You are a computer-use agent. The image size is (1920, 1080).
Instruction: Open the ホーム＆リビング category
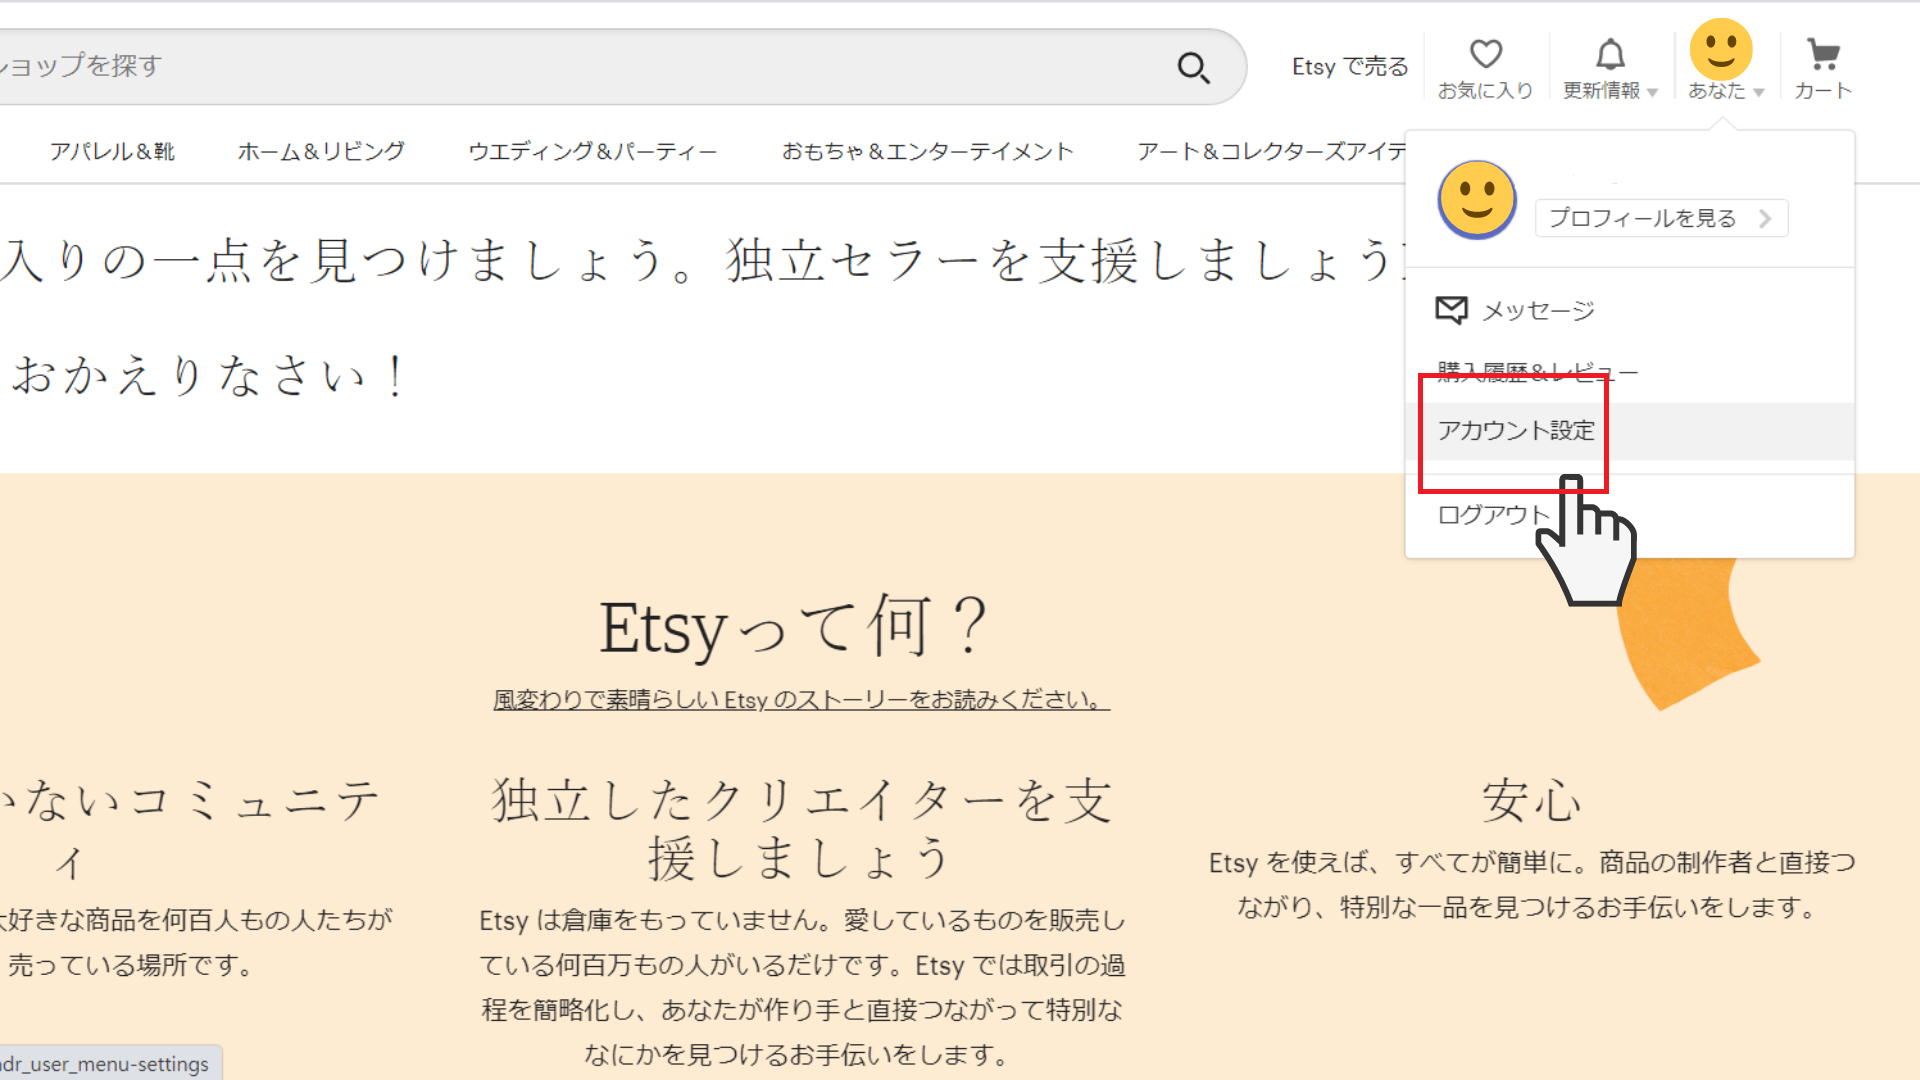pyautogui.click(x=321, y=151)
